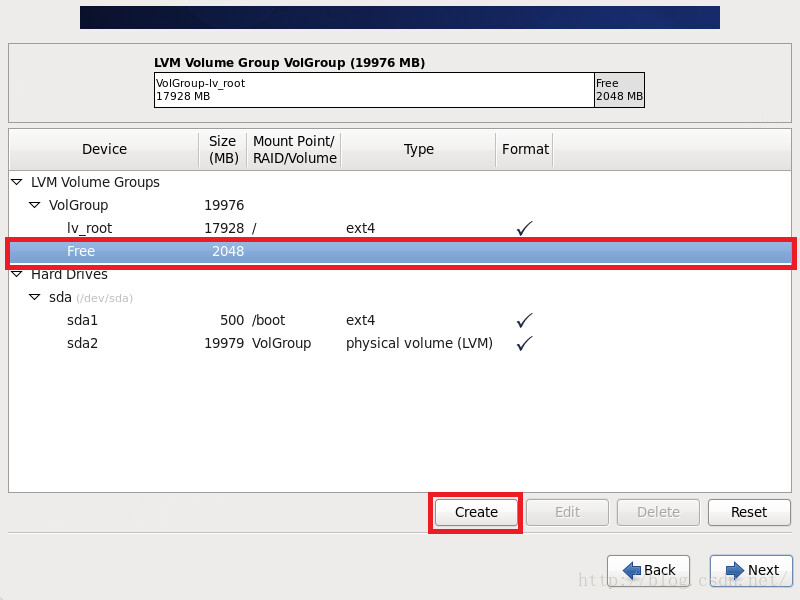Select the VolGroup row label
Screen dimensions: 800x600
[x=79, y=205]
